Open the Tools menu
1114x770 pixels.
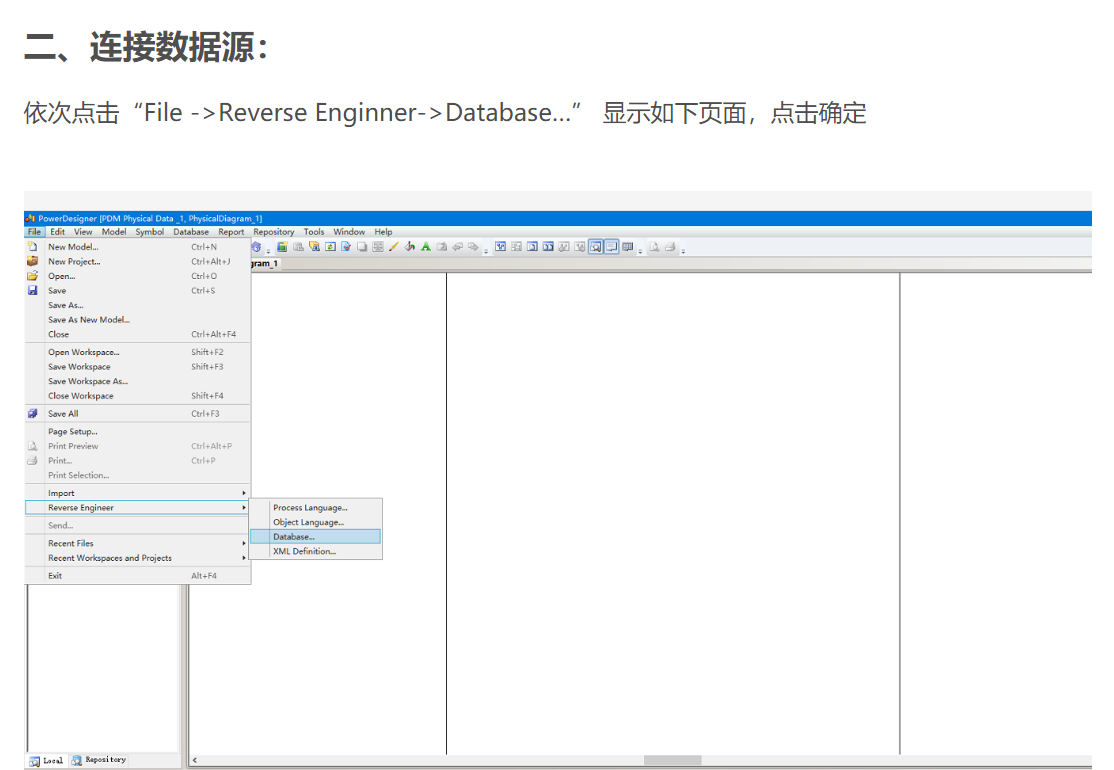tap(314, 232)
